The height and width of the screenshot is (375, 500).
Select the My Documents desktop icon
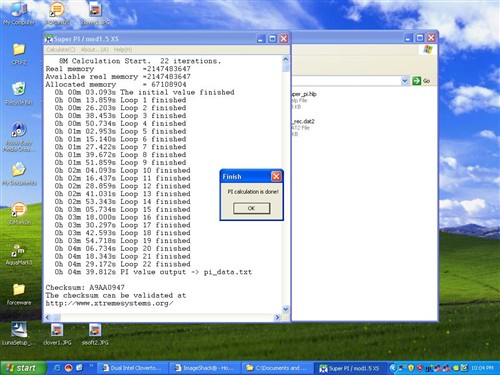(19, 174)
